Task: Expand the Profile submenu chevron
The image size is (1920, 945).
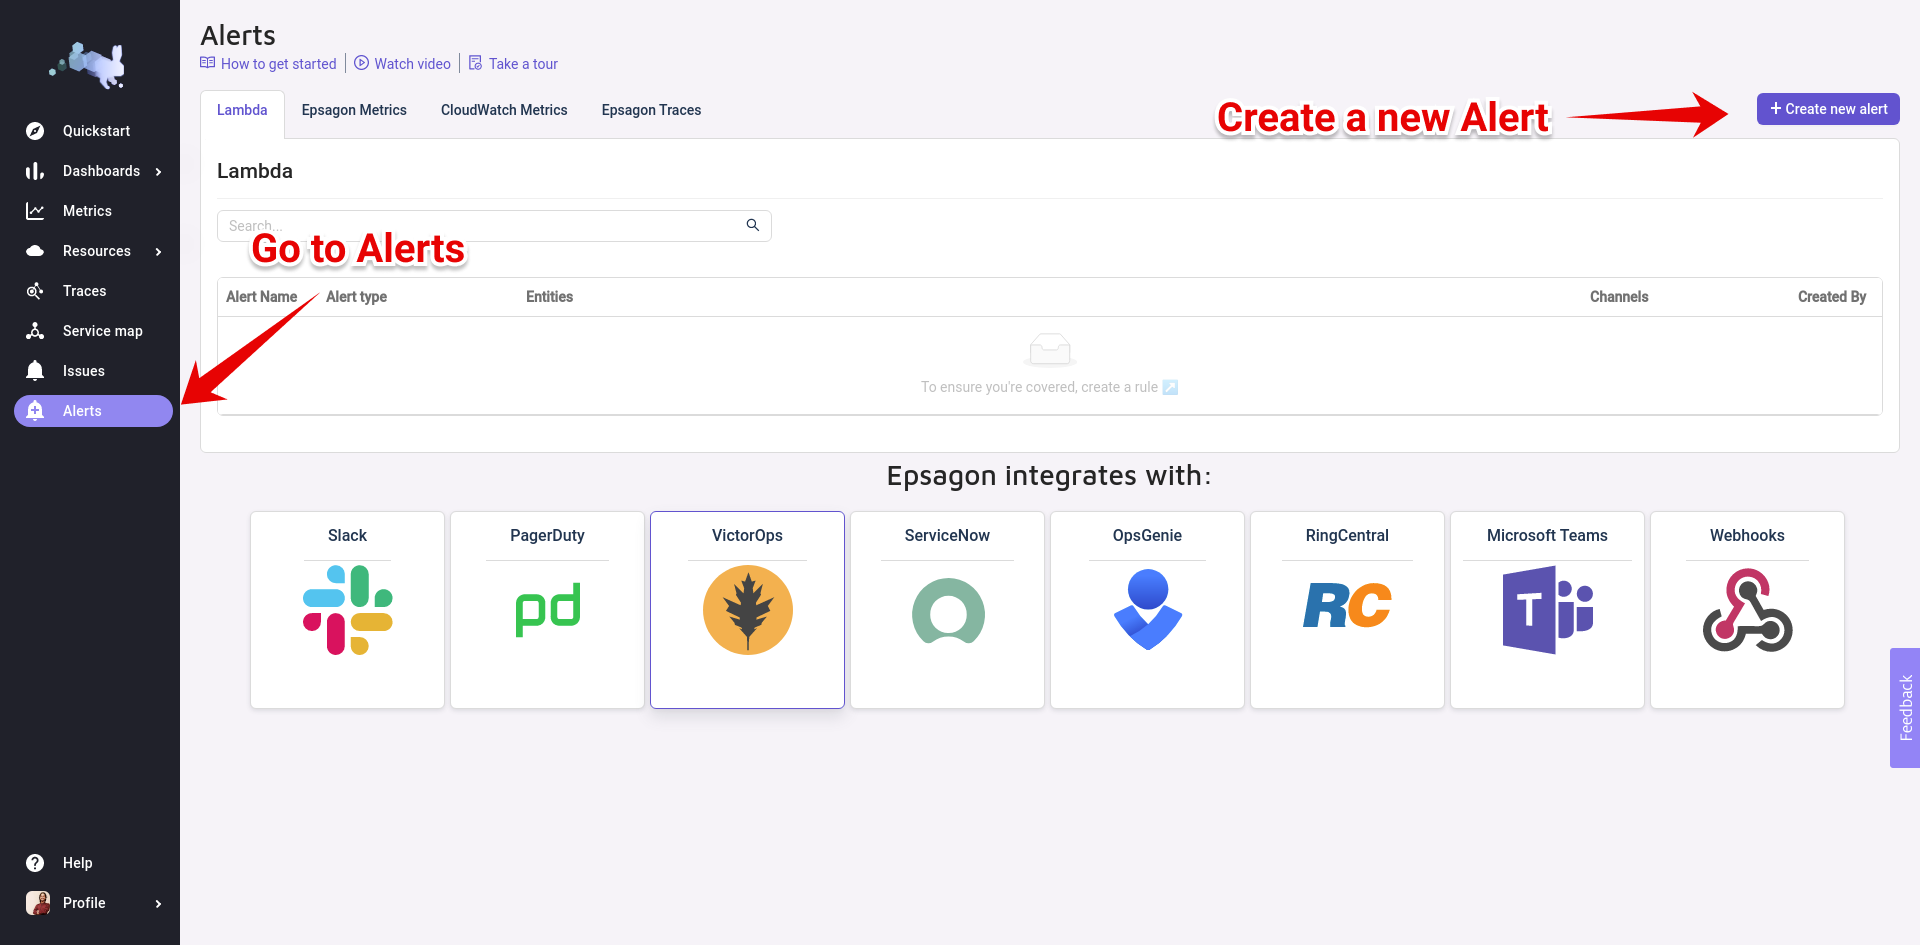Action: (158, 903)
